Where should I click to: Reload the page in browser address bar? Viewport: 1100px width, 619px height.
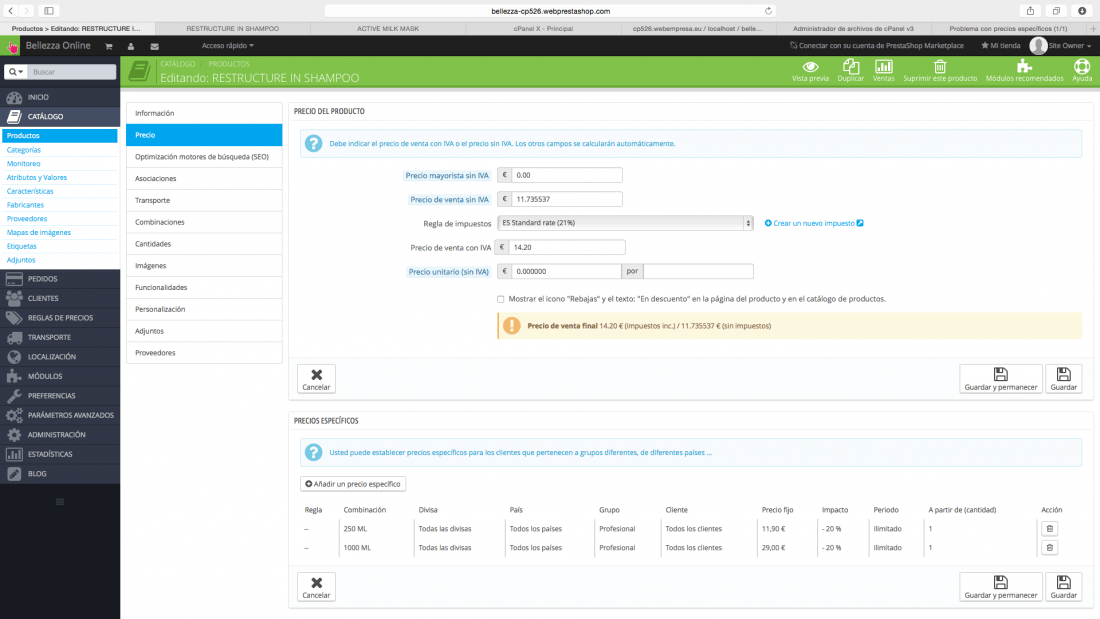tap(768, 11)
